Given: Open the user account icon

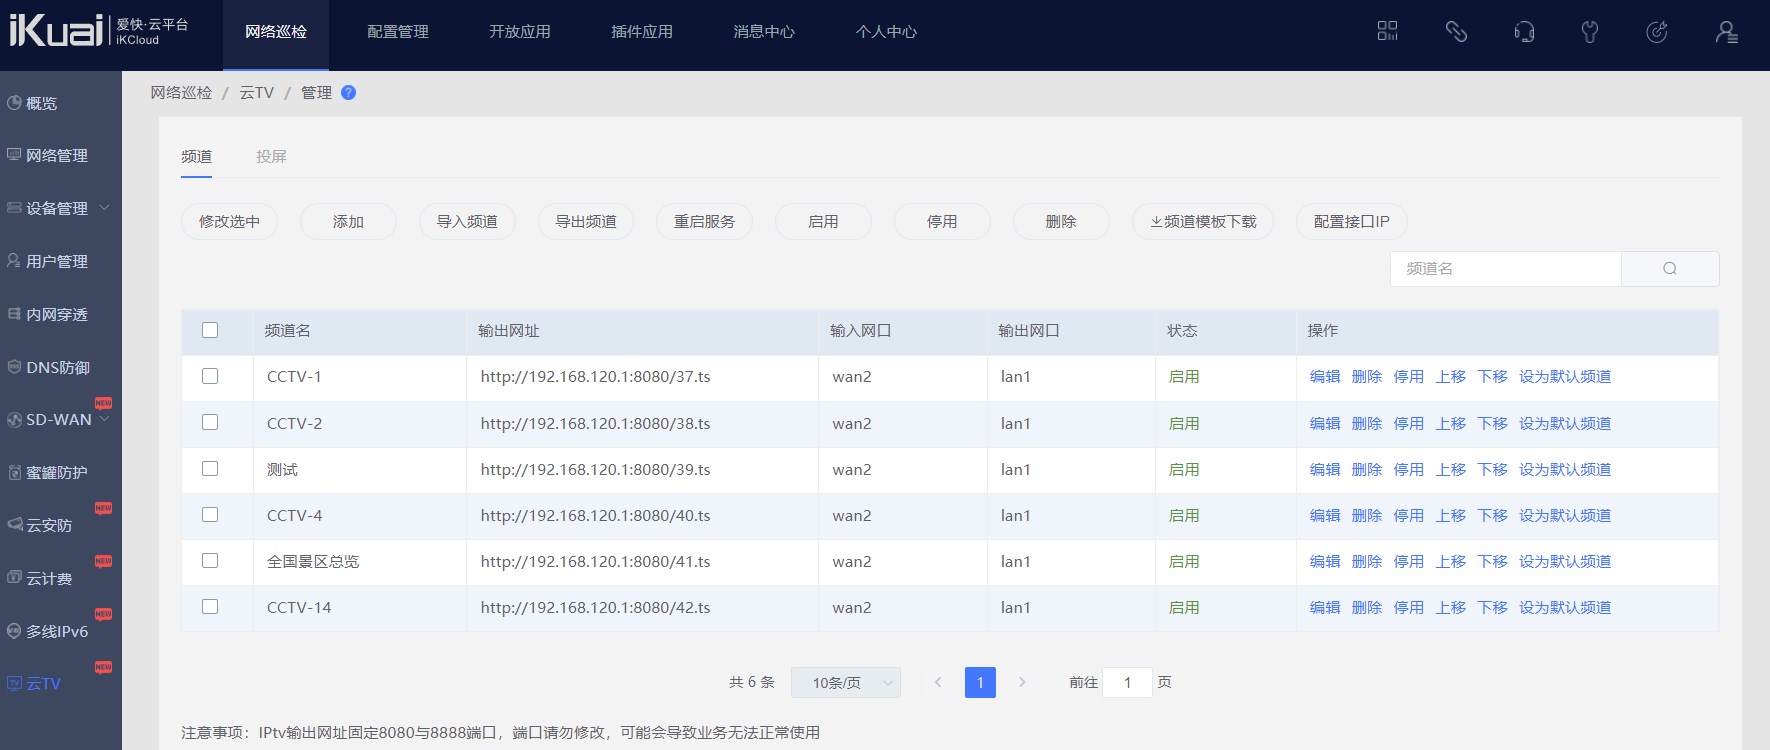Looking at the screenshot, I should tap(1726, 32).
